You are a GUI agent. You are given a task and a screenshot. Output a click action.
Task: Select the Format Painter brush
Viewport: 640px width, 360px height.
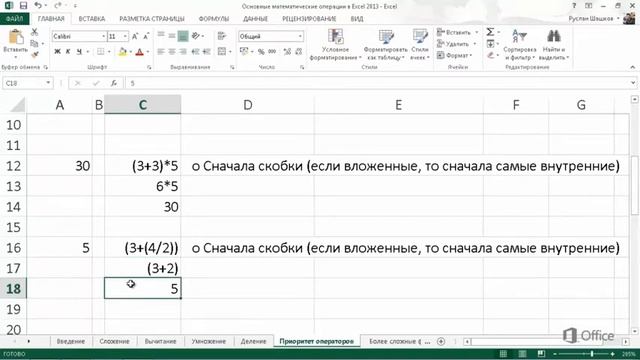[x=35, y=54]
